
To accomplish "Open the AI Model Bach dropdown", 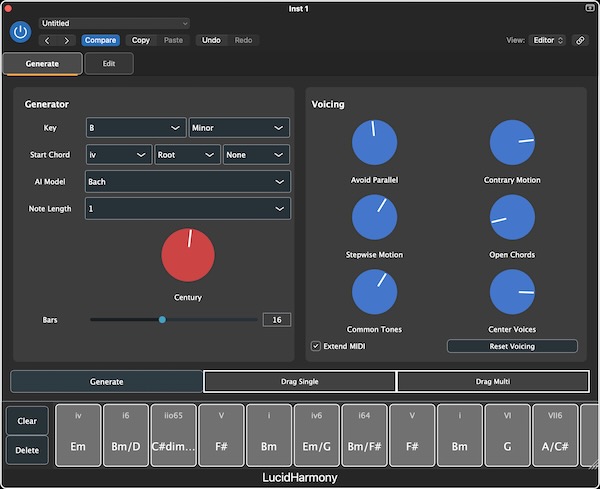I will 188,181.
